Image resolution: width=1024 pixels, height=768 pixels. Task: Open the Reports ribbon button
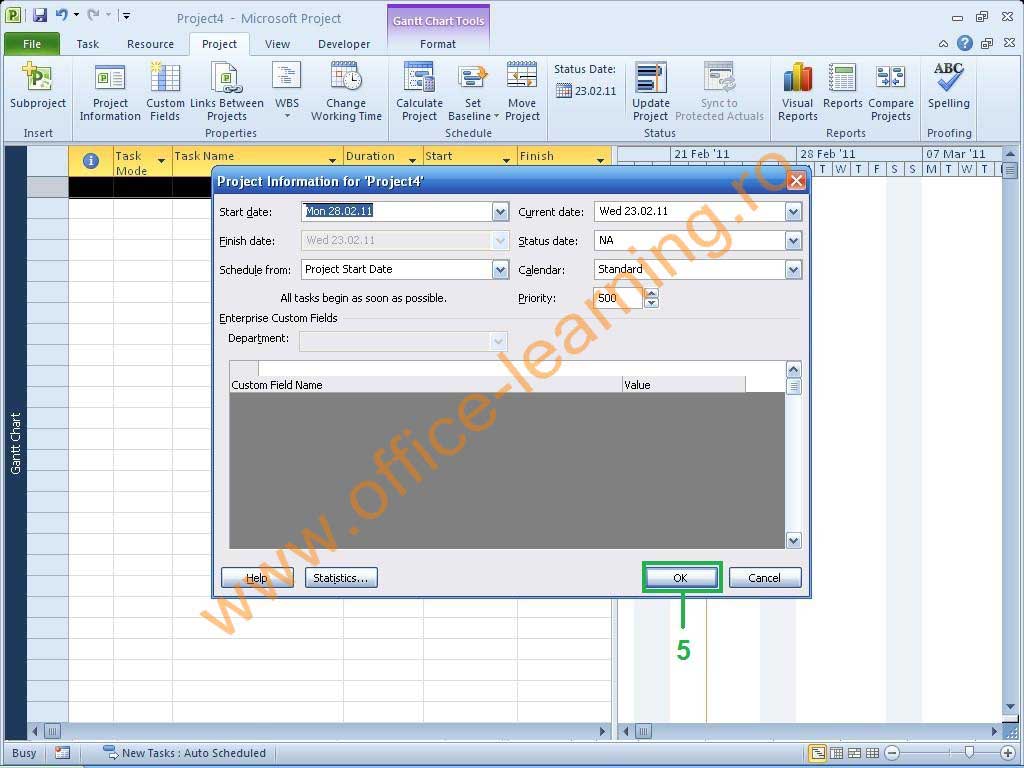point(842,86)
